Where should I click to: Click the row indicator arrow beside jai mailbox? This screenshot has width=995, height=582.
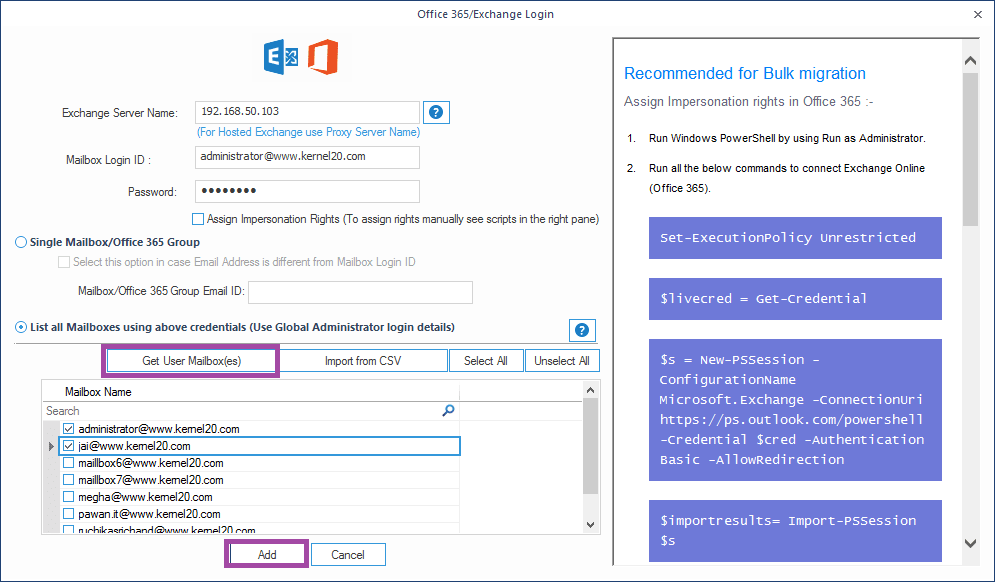(51, 446)
